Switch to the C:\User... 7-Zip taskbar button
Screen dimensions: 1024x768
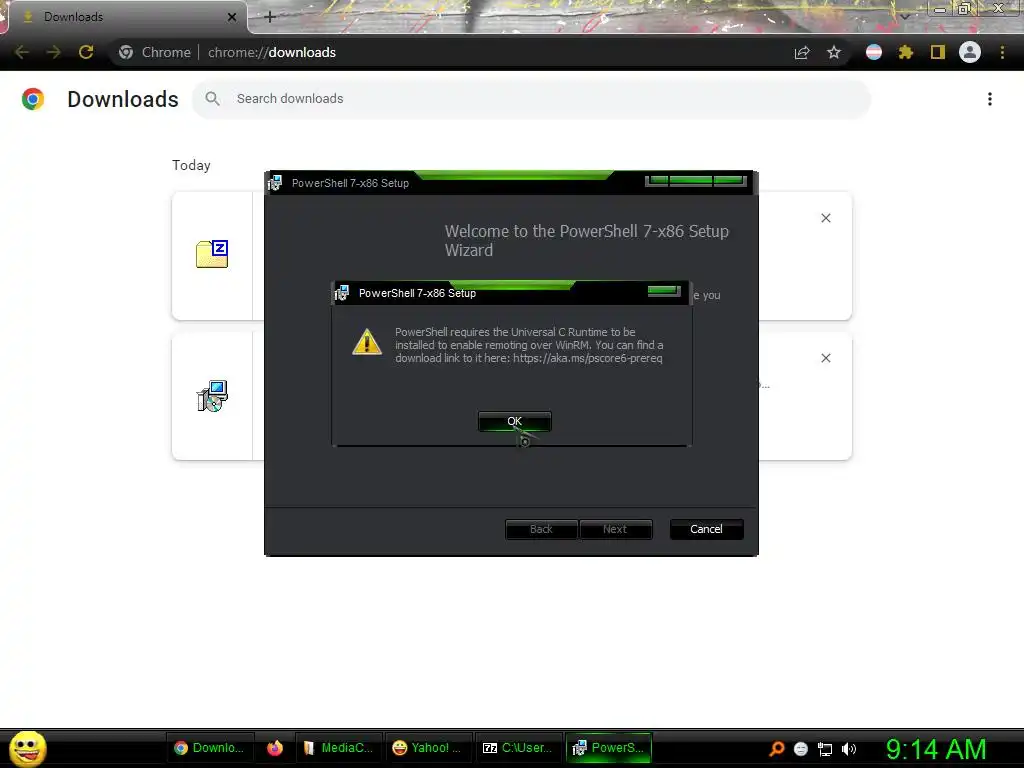[x=517, y=748]
